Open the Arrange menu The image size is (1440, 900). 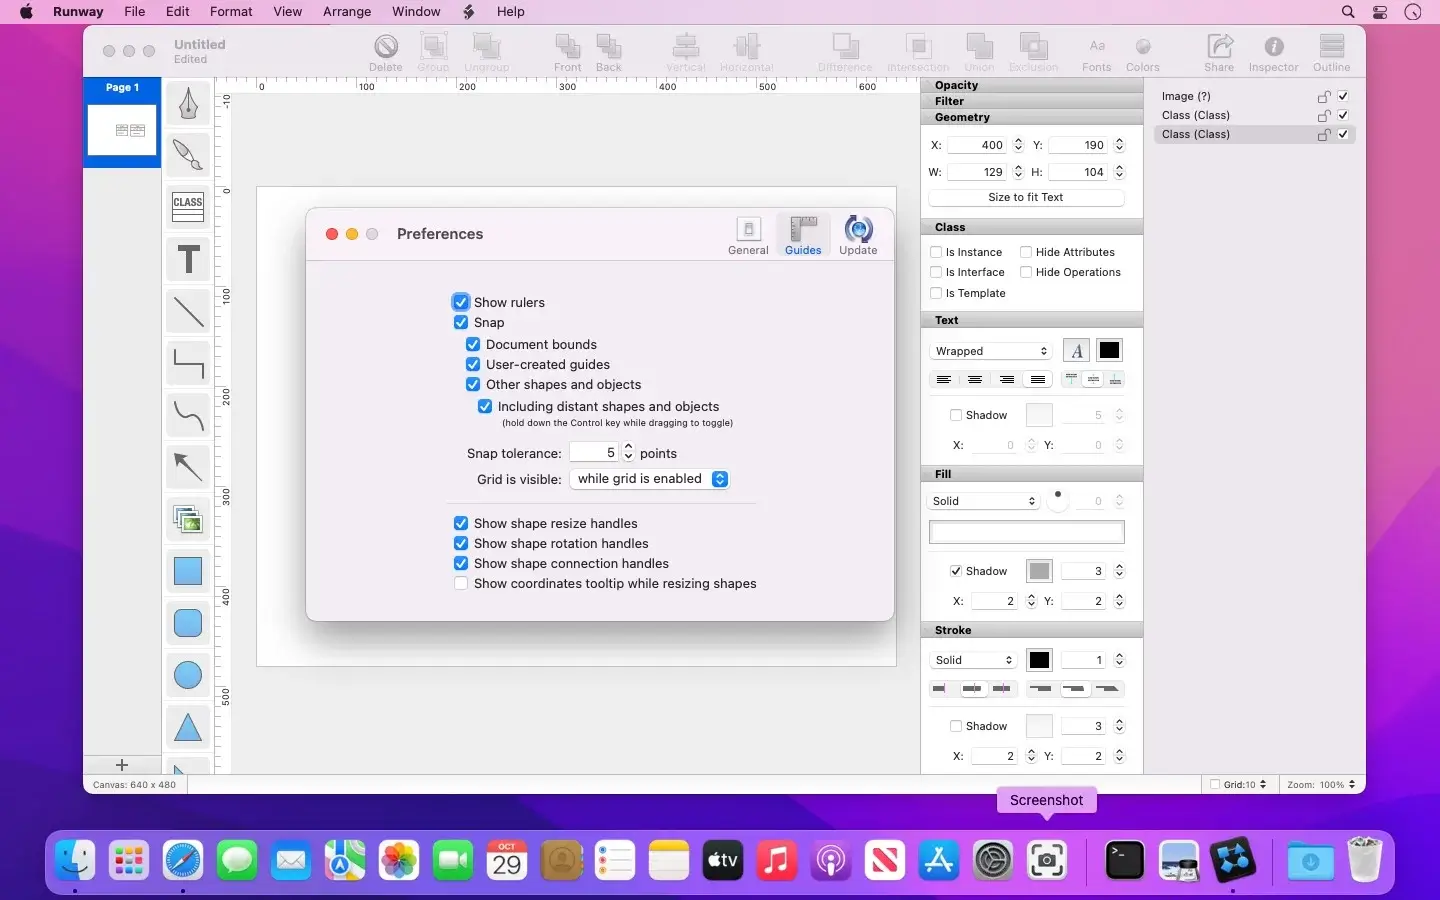point(347,12)
